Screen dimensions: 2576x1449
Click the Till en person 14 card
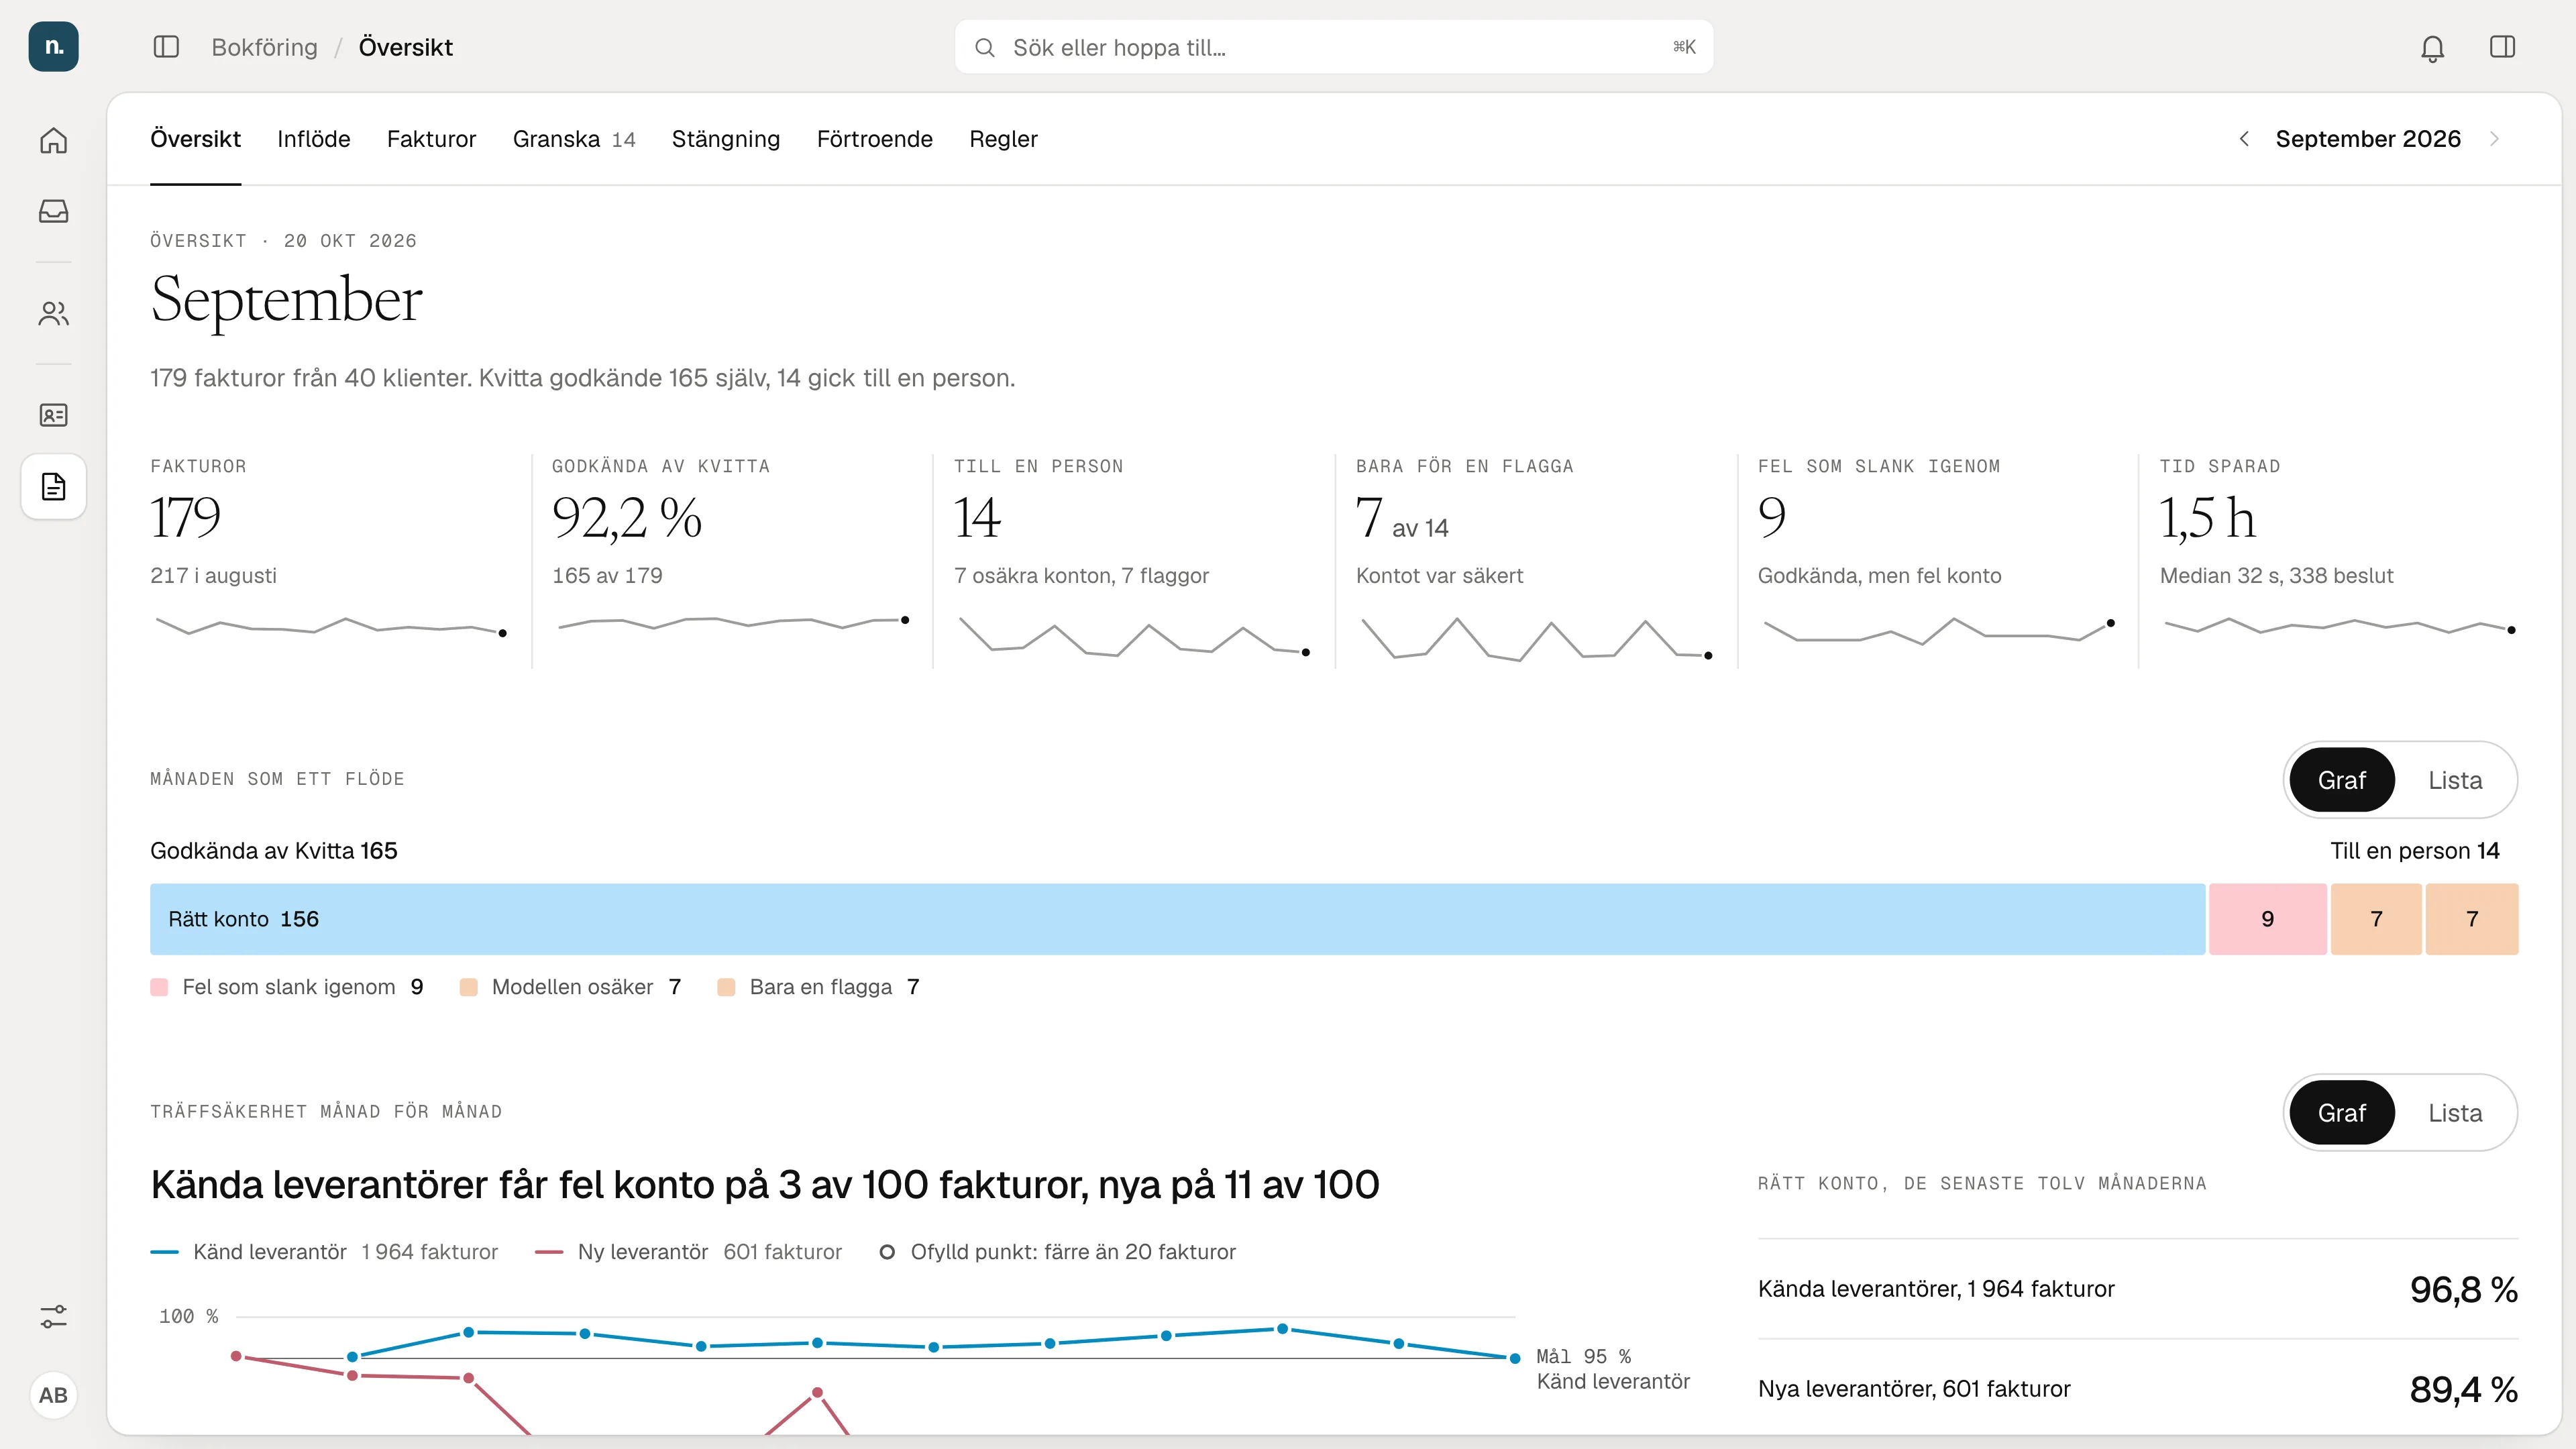click(x=1133, y=560)
